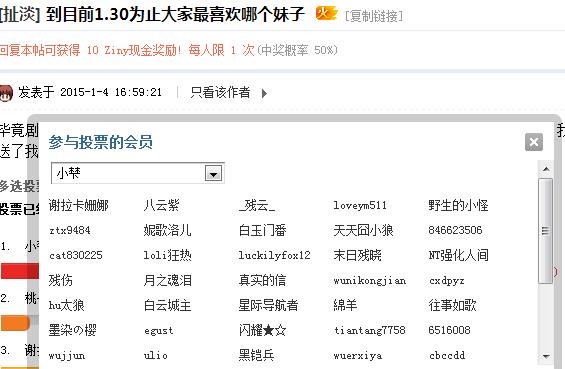Open member 白玉门番's profile
This screenshot has height=369, width=565.
coord(262,230)
